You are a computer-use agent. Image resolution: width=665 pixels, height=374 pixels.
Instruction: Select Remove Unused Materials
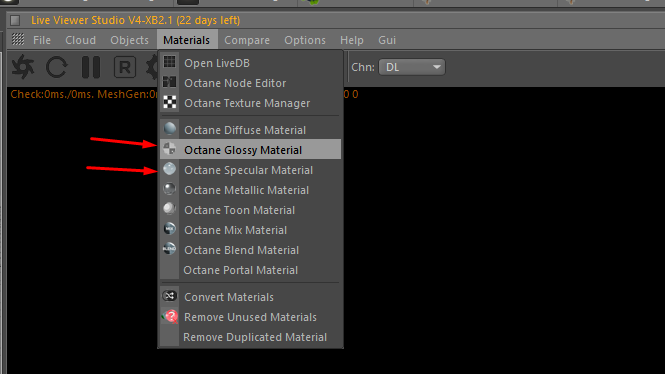point(250,317)
